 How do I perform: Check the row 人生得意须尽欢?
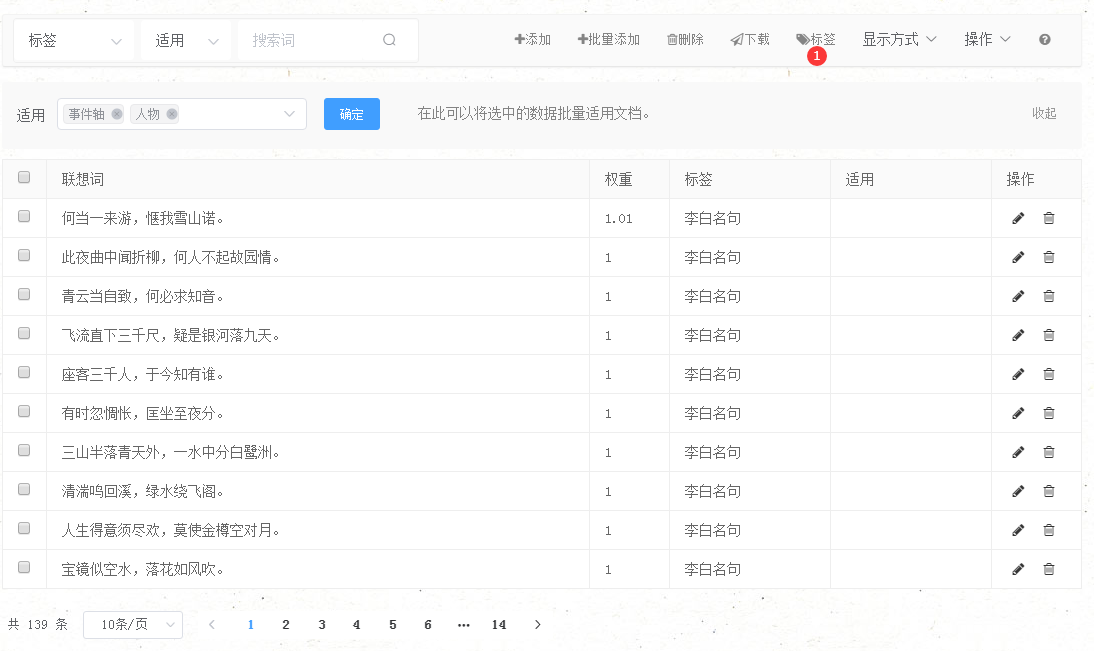(x=24, y=528)
